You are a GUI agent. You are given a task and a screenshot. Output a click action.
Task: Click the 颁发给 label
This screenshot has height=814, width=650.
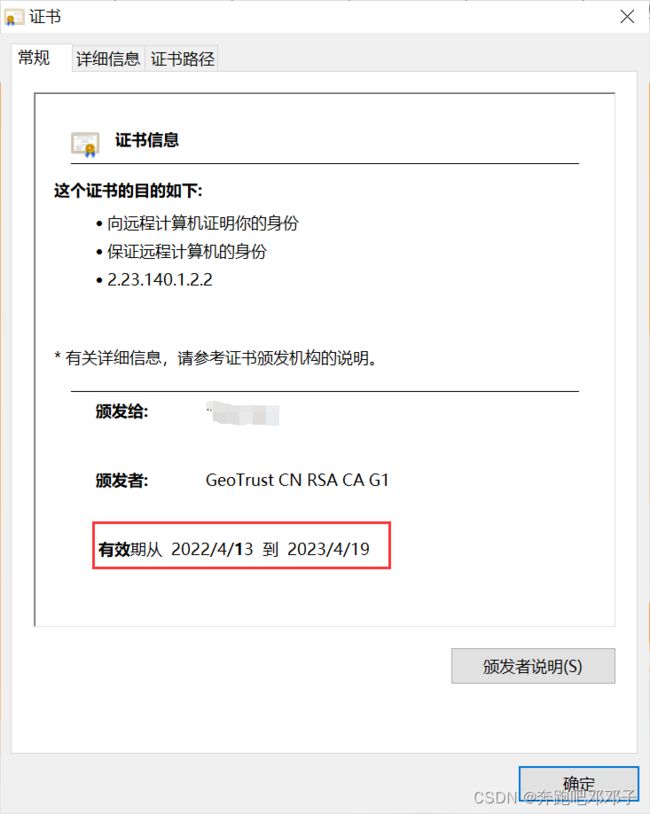[121, 412]
